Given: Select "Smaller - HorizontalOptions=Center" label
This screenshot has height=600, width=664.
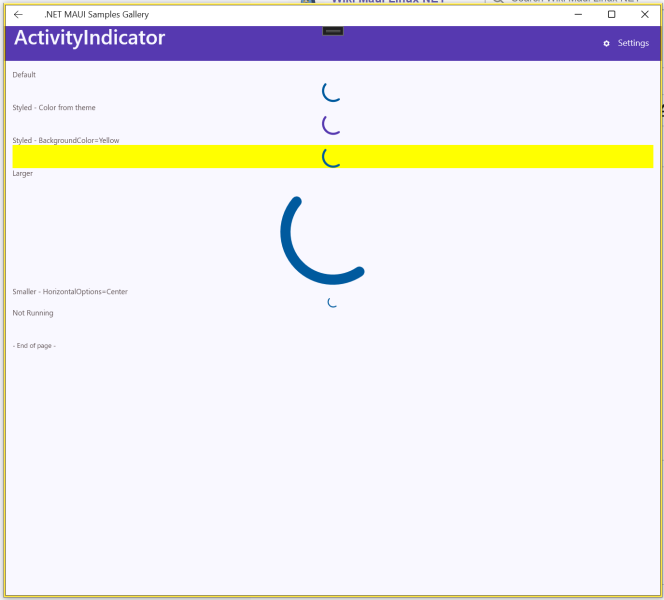Looking at the screenshot, I should point(70,292).
